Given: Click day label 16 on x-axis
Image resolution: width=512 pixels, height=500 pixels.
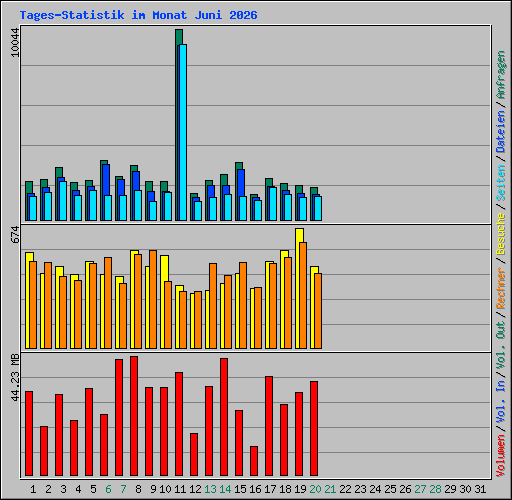Looking at the screenshot, I should tap(255, 489).
